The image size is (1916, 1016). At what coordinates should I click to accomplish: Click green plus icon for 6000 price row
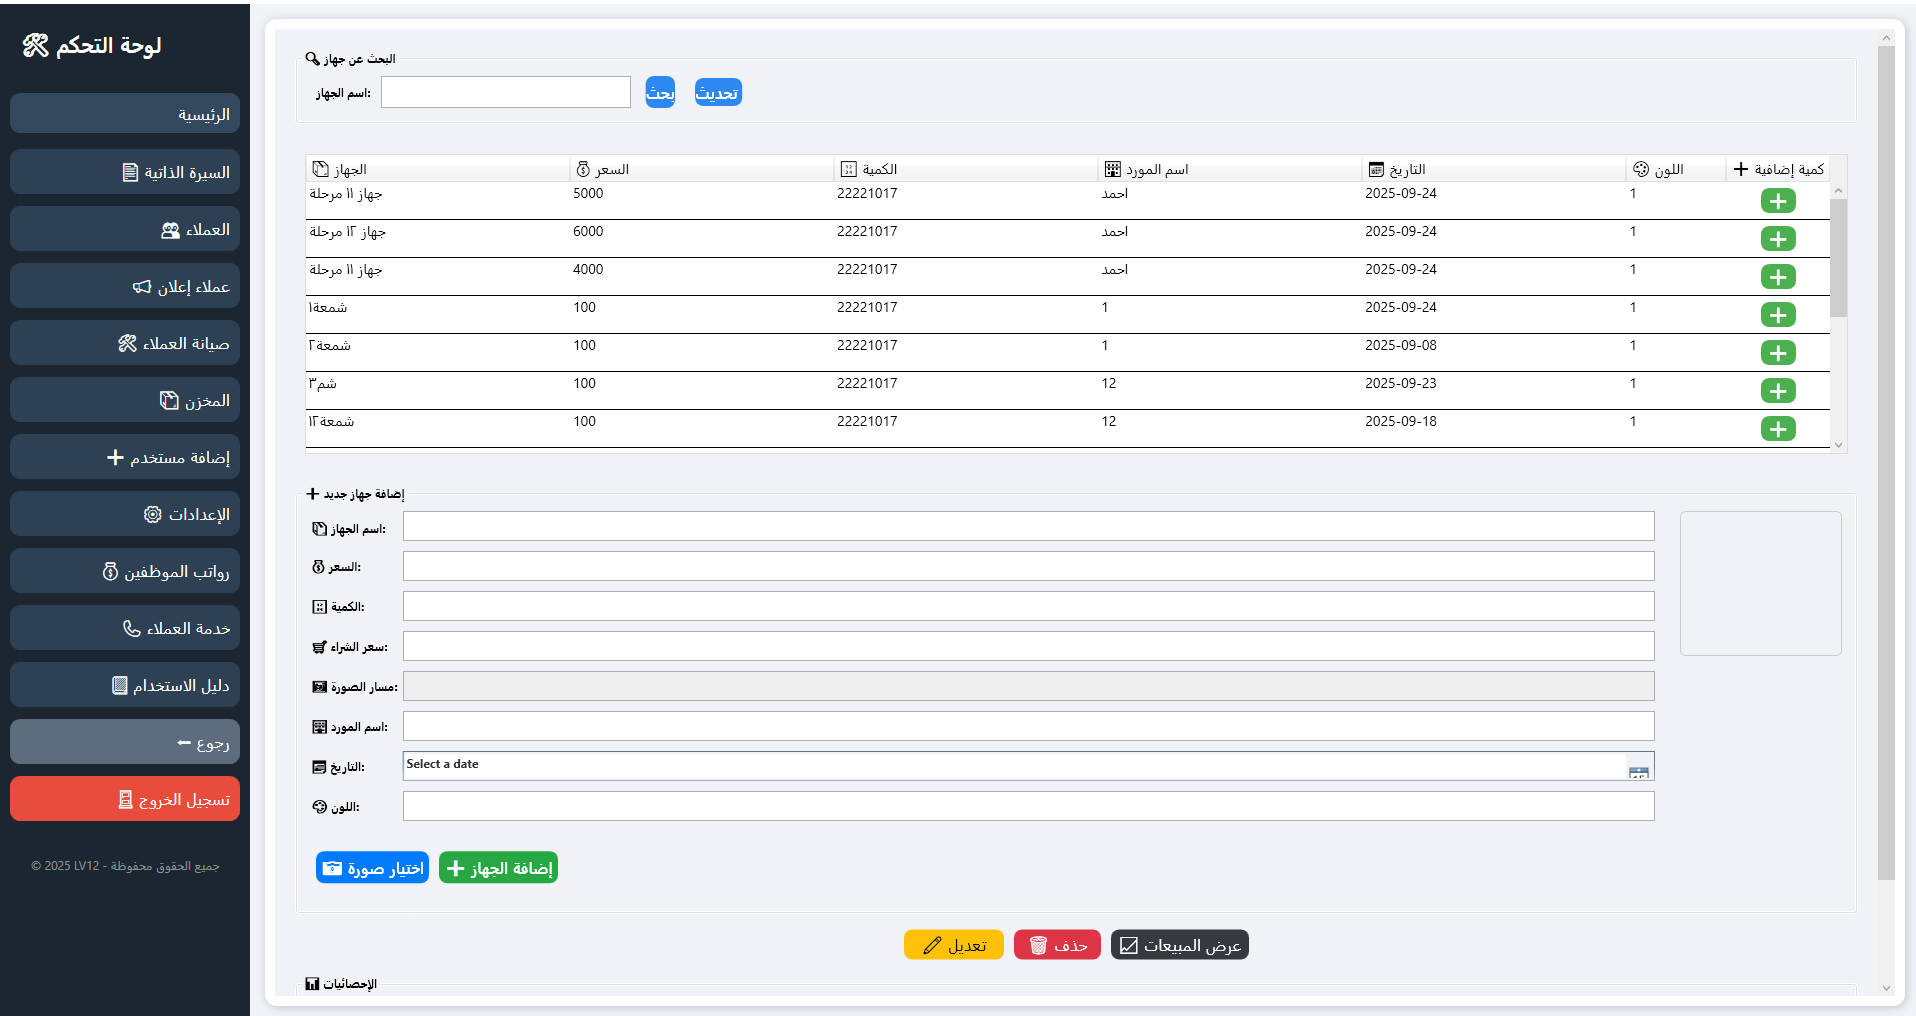coord(1777,239)
